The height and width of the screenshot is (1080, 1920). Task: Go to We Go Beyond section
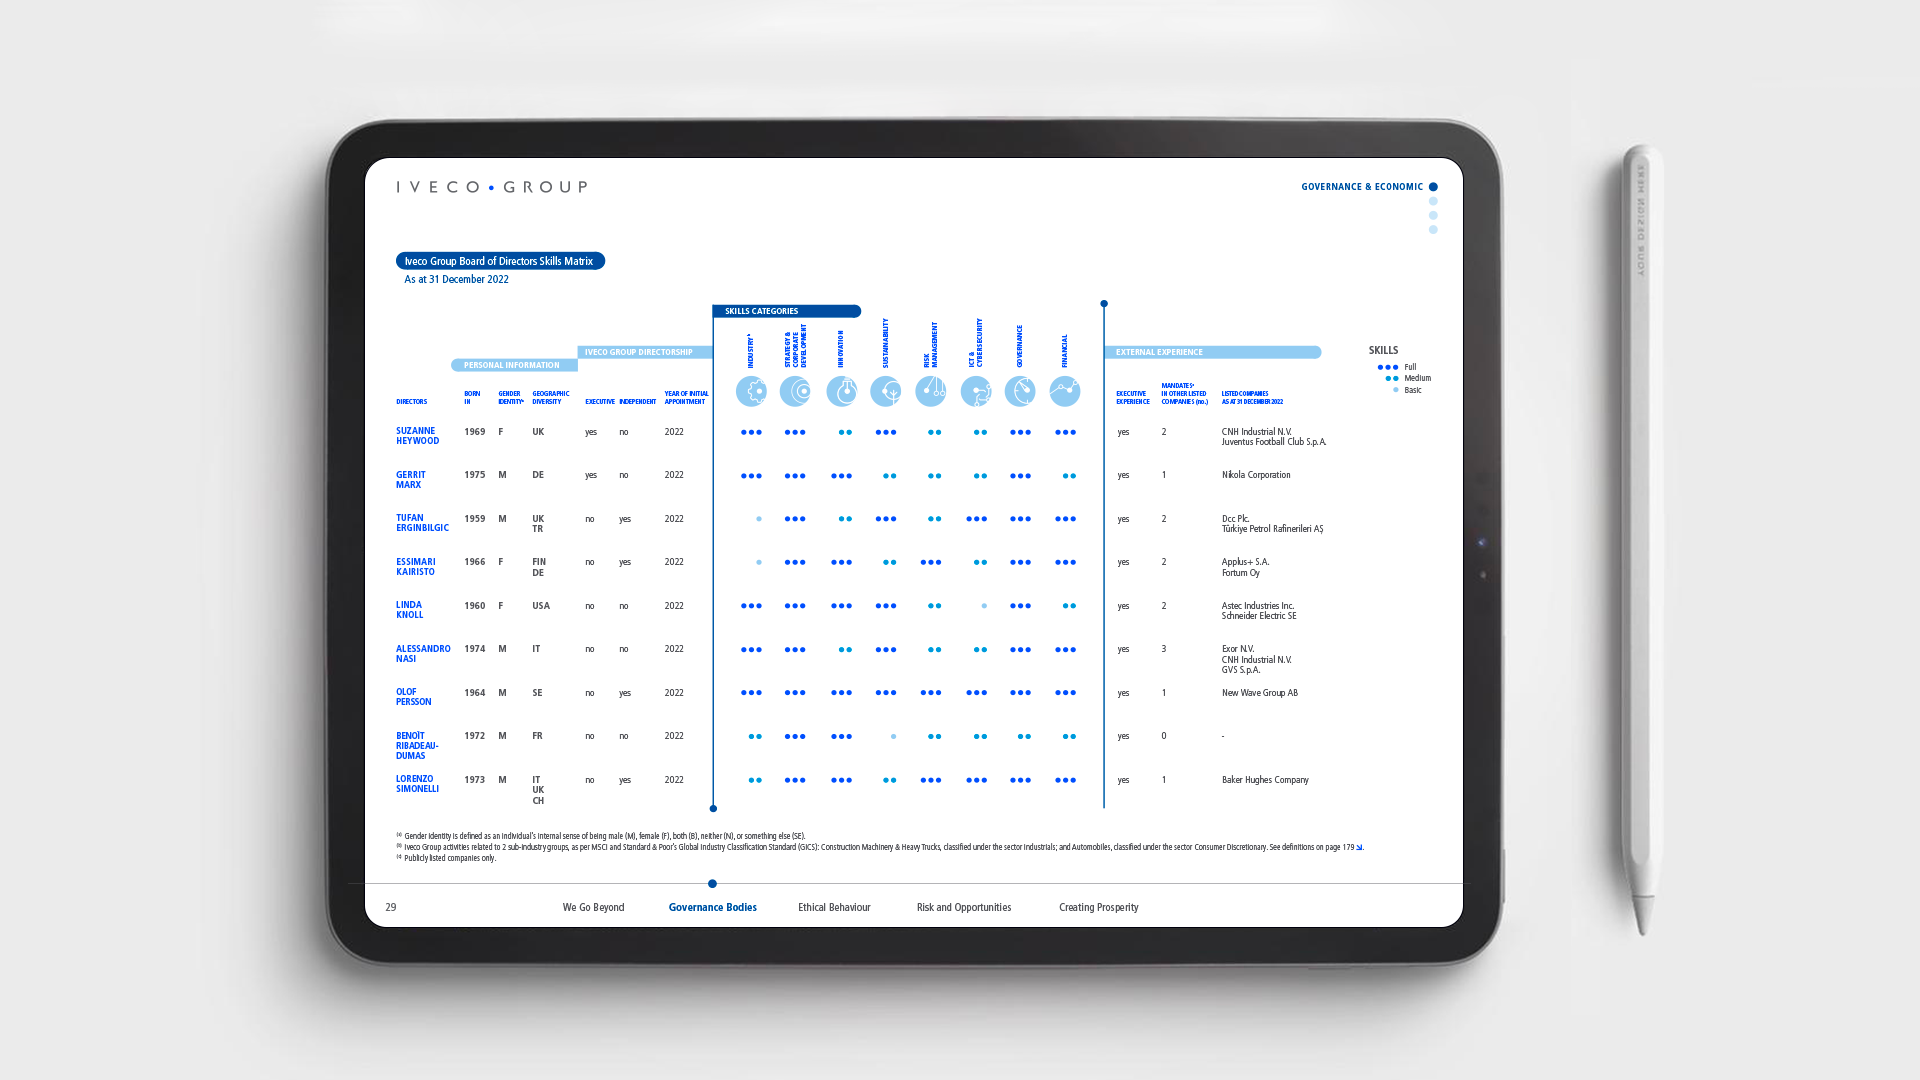coord(593,908)
